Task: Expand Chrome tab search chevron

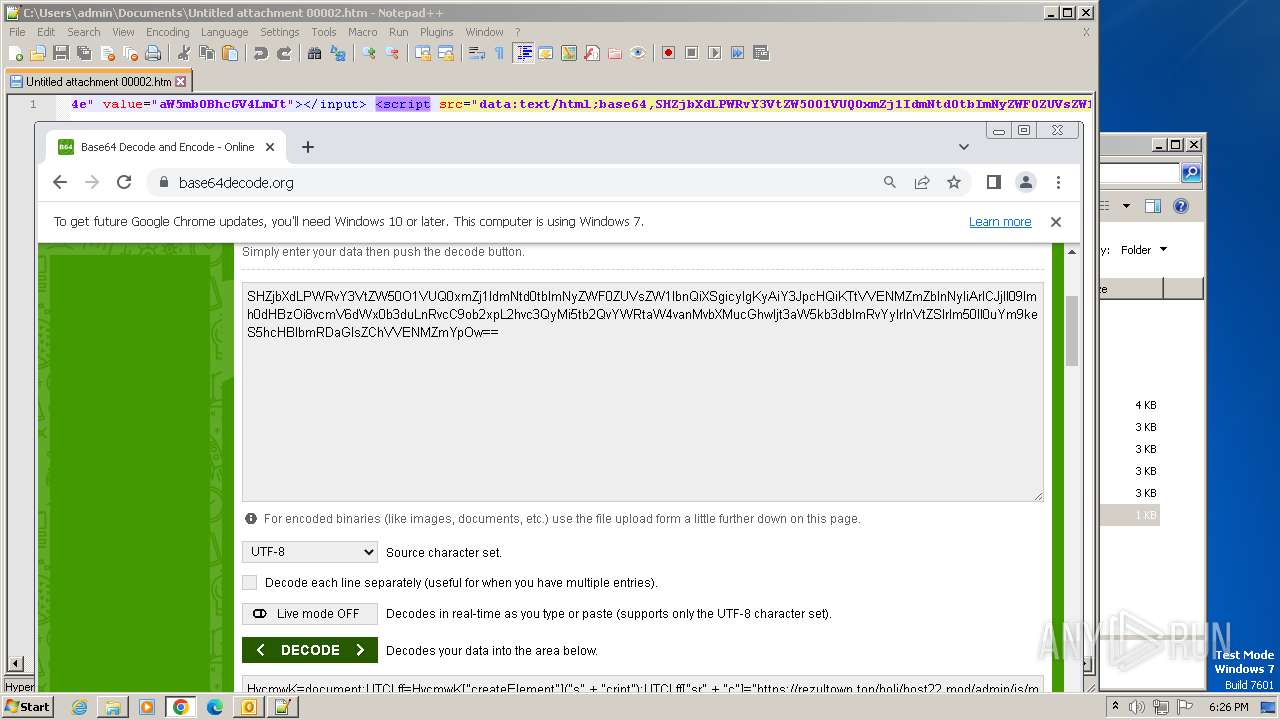Action: 963,147
